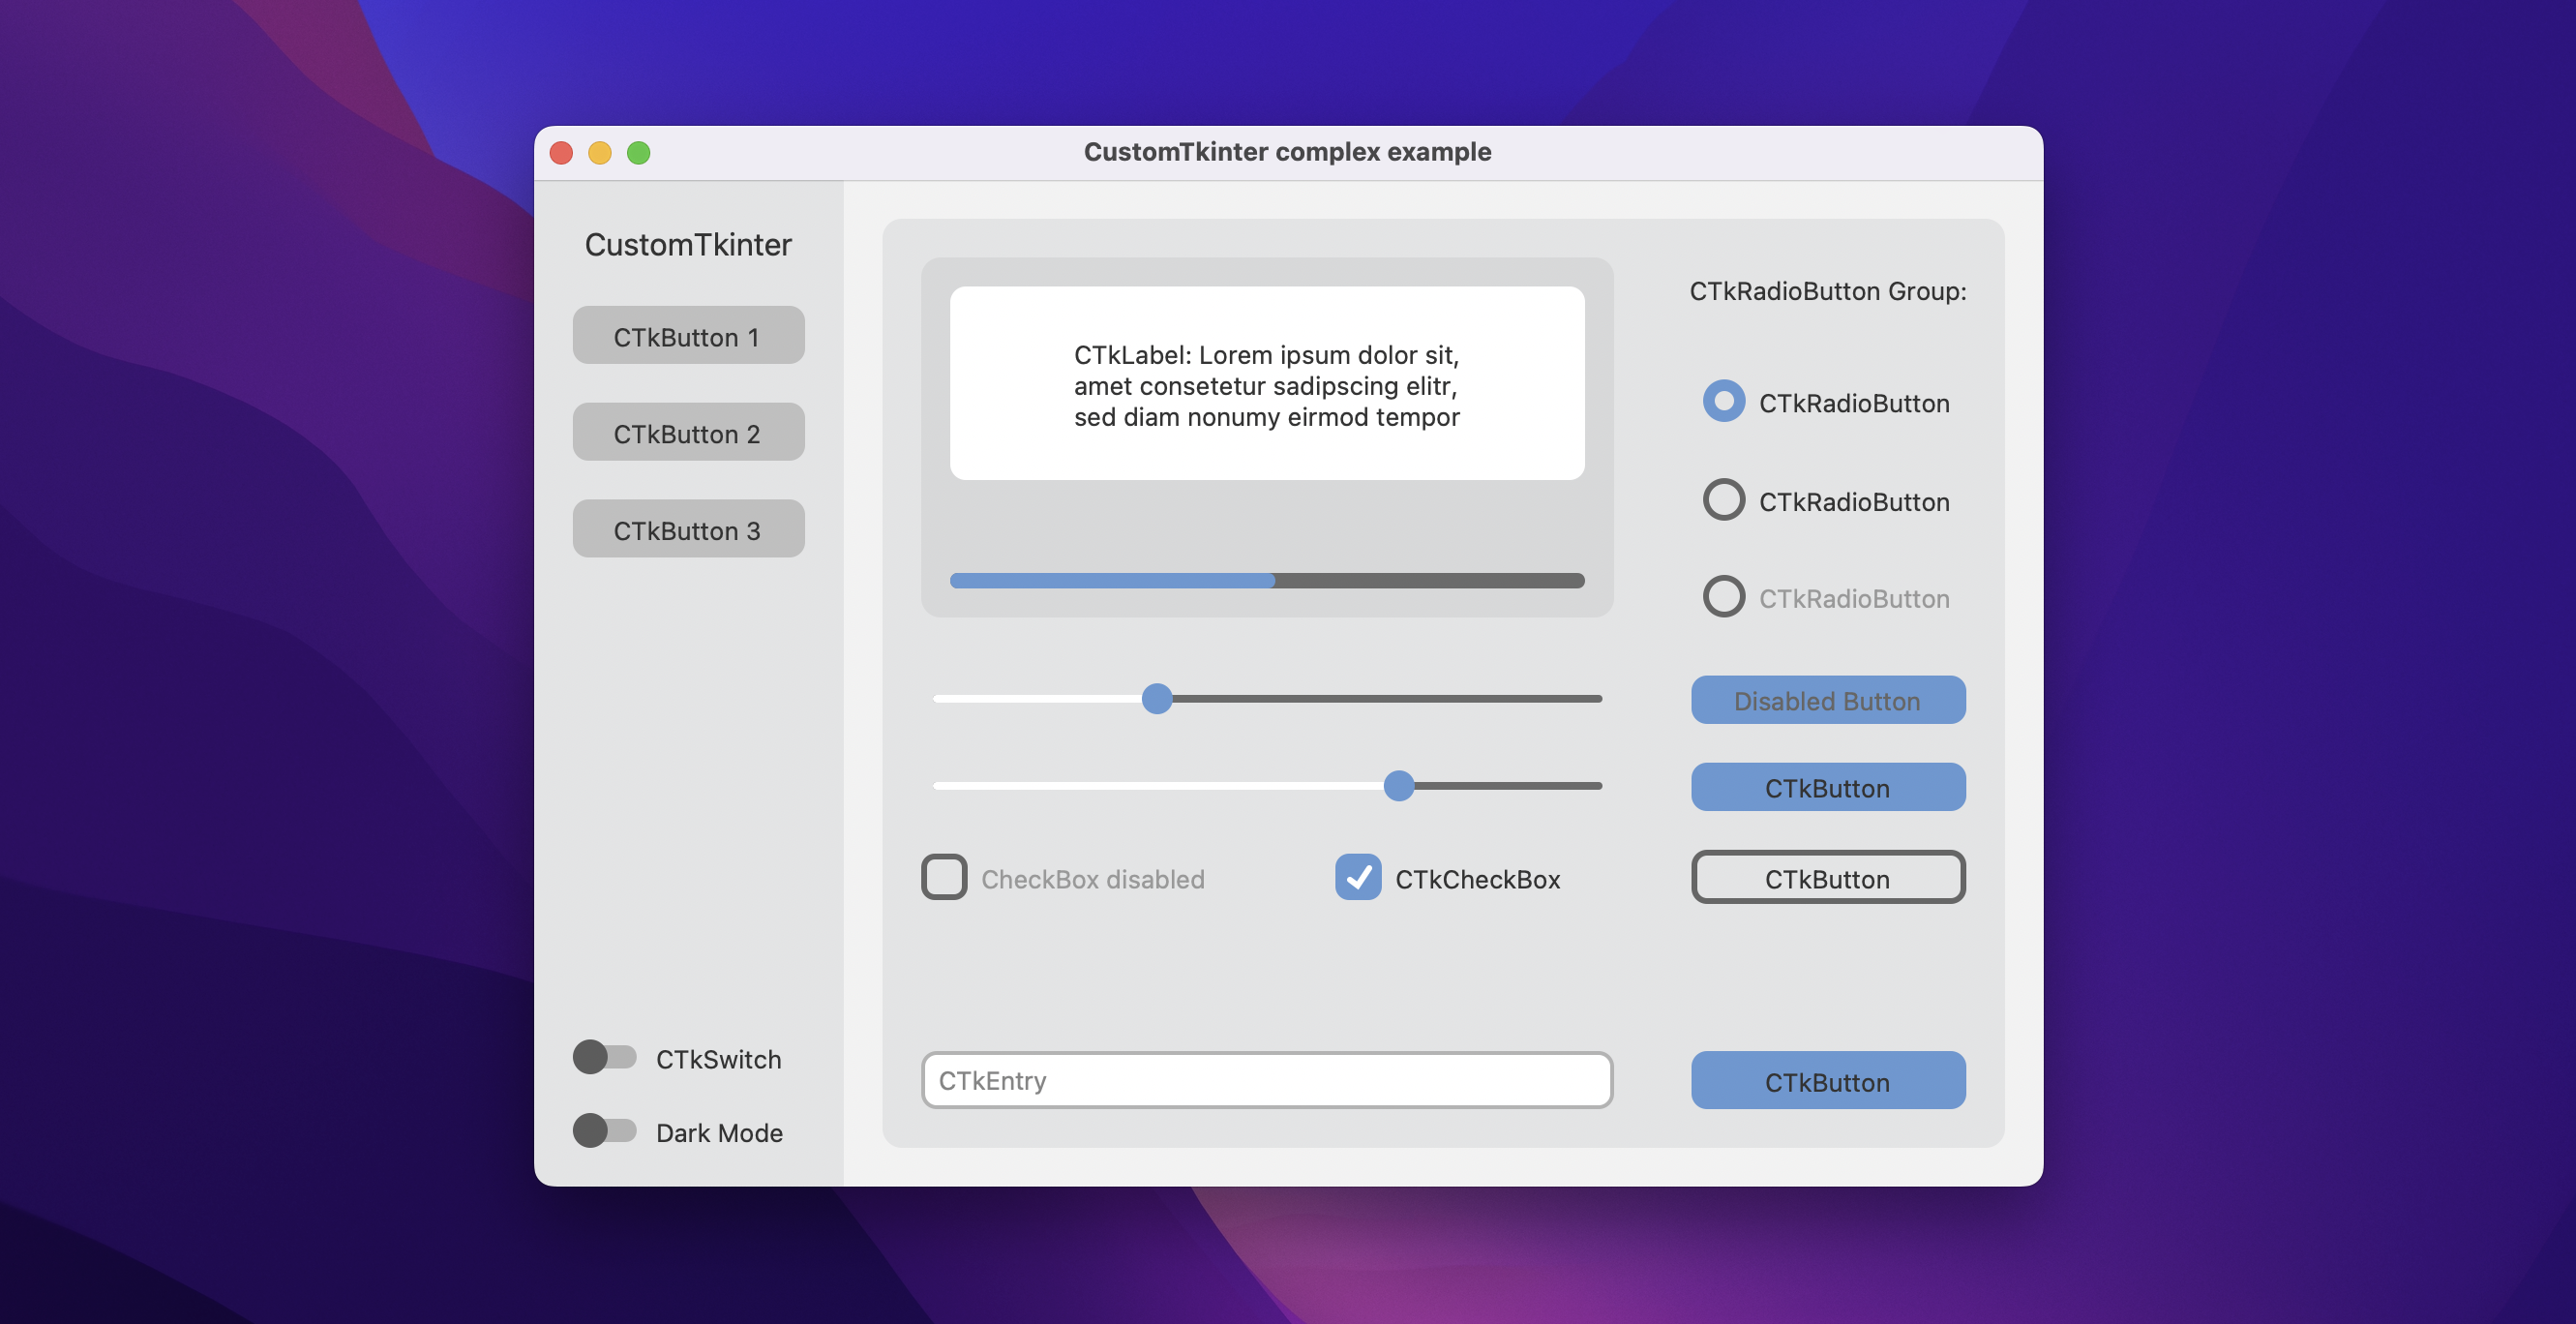Click CTkButton 3 in the sidebar

(x=688, y=529)
